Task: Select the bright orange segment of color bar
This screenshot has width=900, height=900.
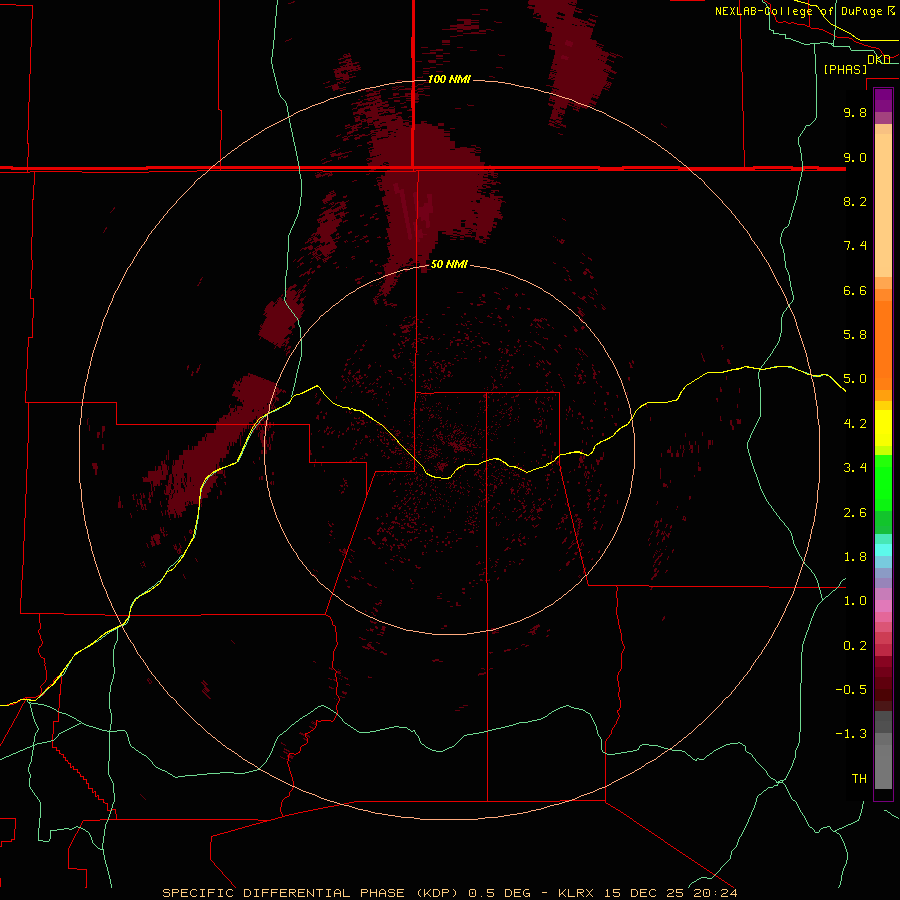Action: (883, 346)
